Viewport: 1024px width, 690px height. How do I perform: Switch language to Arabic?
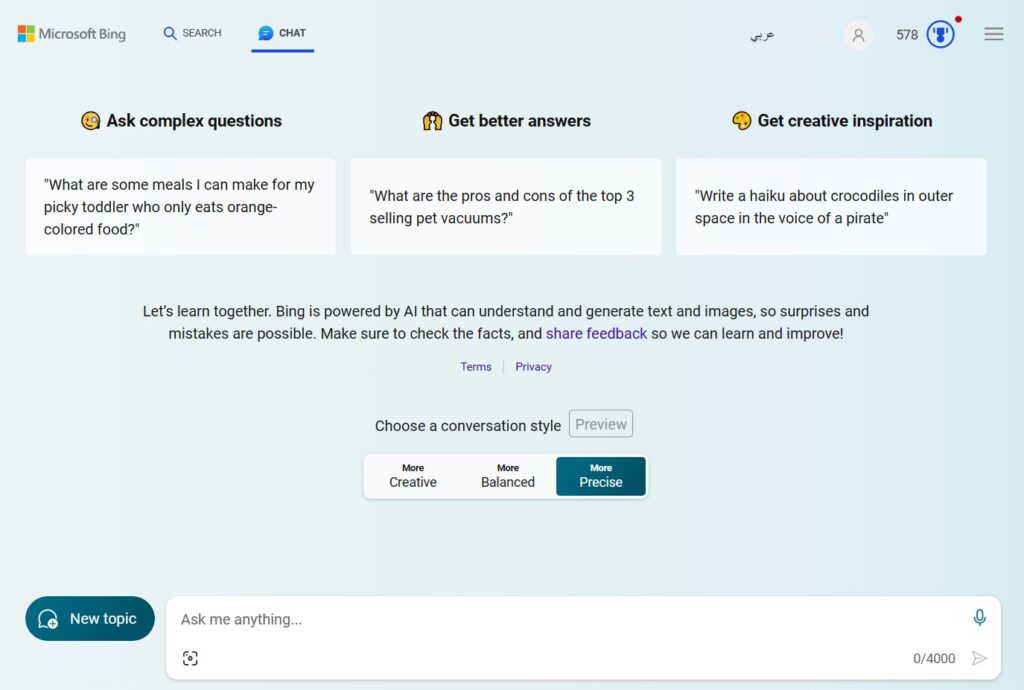762,35
